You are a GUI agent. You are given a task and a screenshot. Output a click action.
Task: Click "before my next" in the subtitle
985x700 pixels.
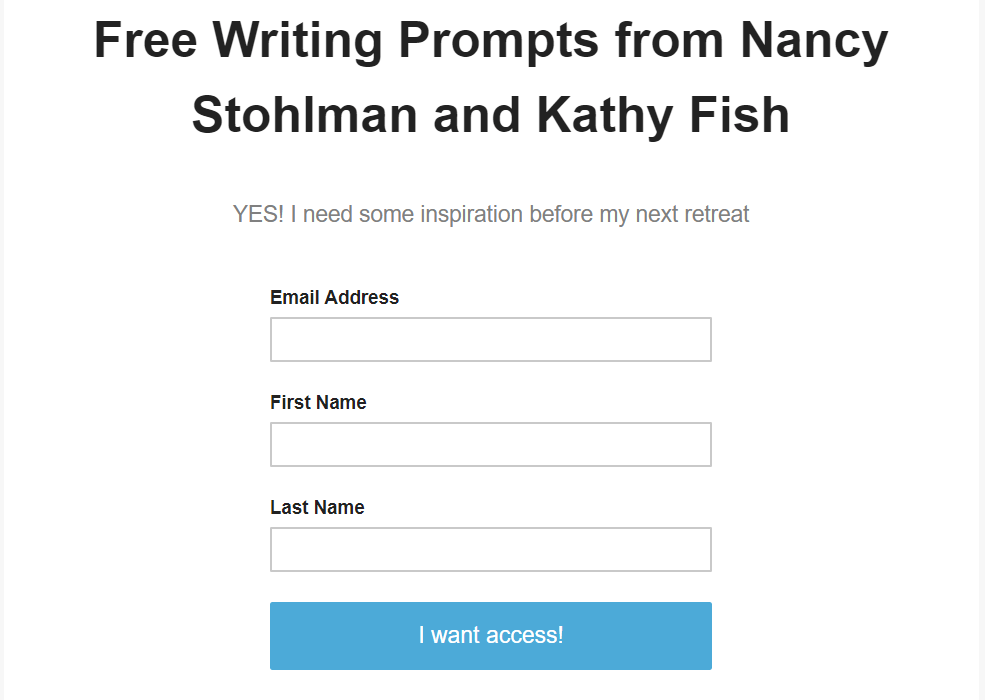coord(603,214)
